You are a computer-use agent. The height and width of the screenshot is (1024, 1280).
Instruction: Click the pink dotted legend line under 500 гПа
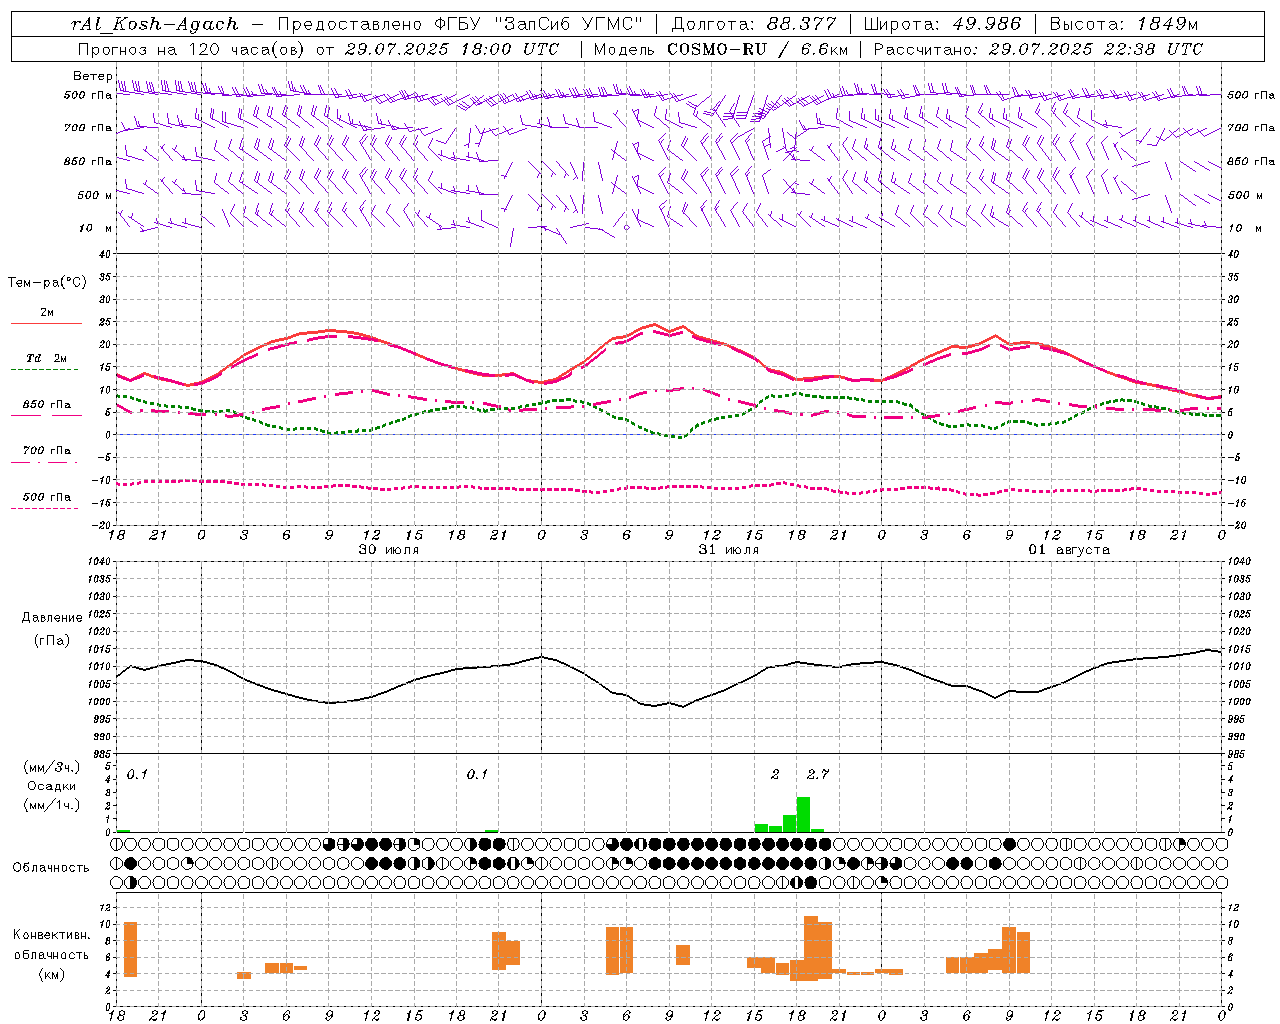(x=44, y=508)
